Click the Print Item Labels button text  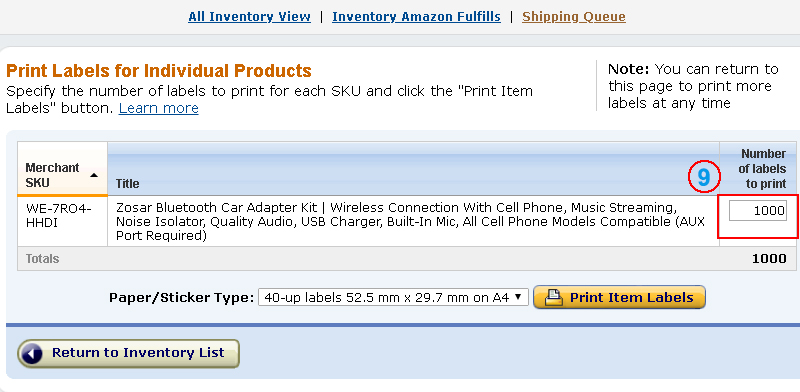632,298
